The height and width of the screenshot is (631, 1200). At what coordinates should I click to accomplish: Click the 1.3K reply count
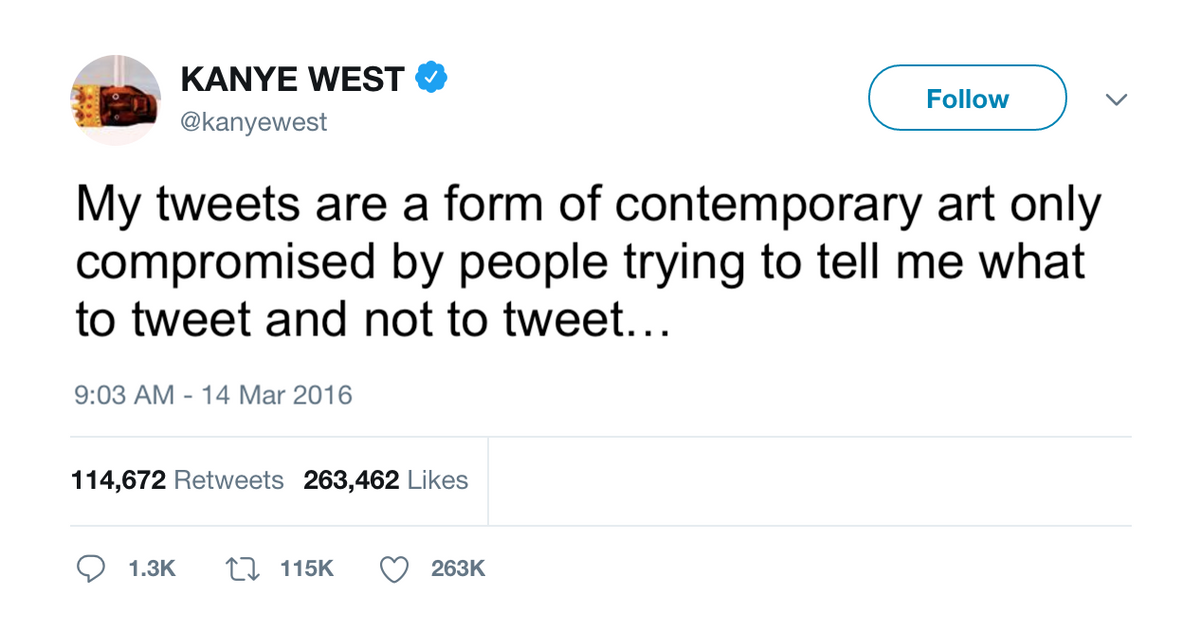pyautogui.click(x=152, y=569)
